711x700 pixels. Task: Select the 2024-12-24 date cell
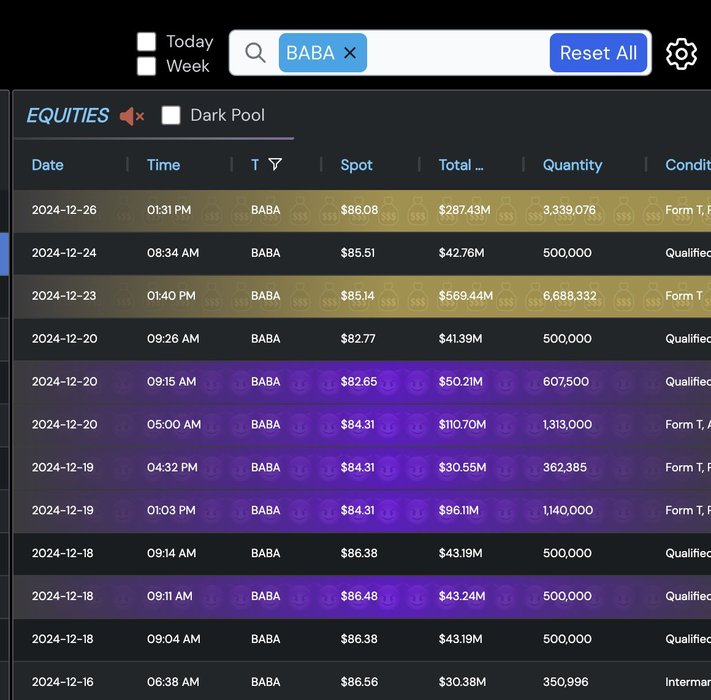[64, 253]
